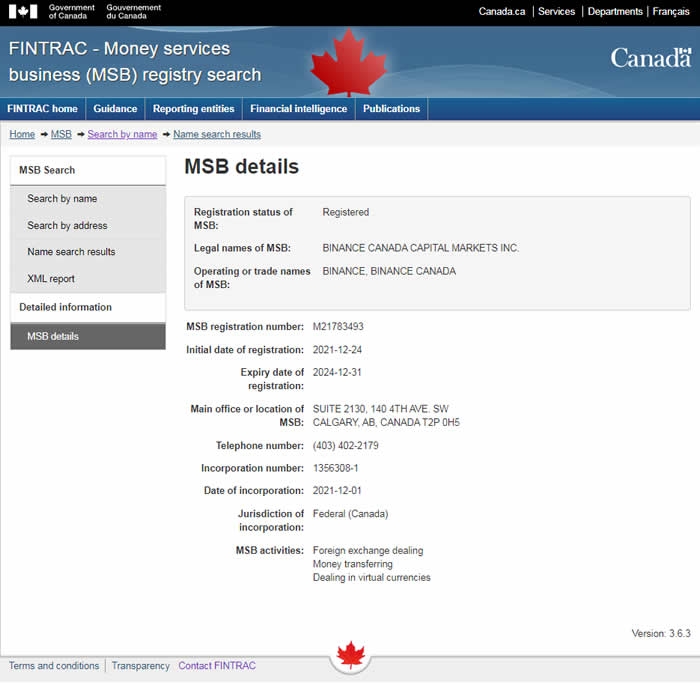Click the Government of Canada flag icon
700x683 pixels.
23,11
